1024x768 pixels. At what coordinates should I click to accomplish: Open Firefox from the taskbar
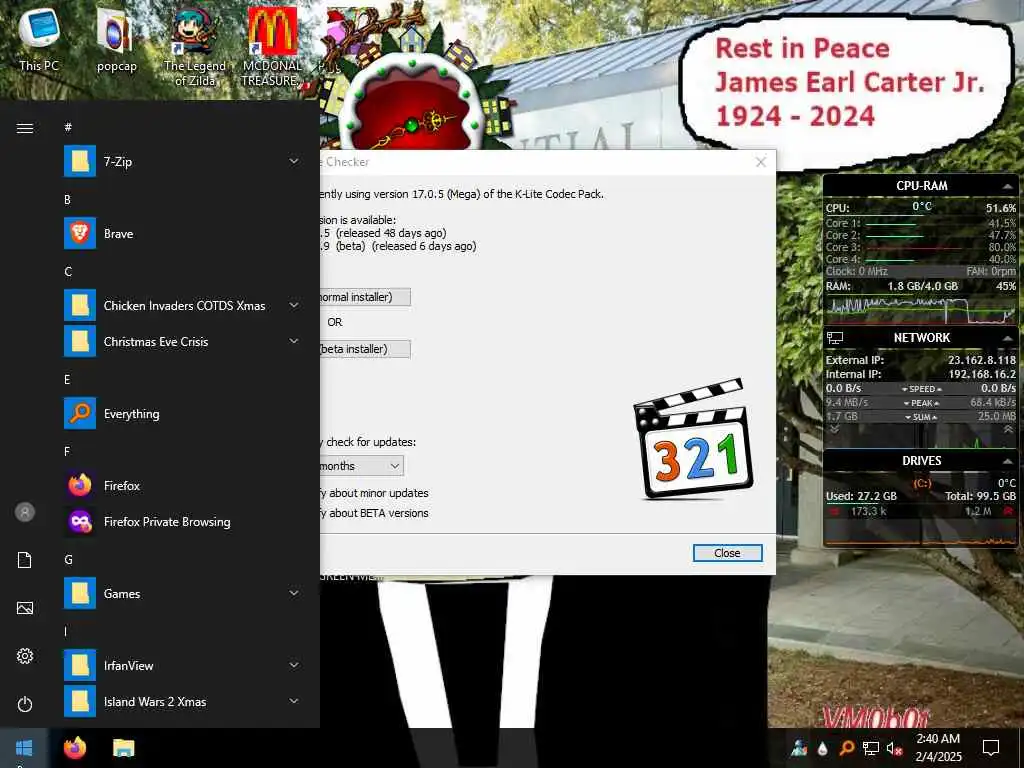tap(75, 748)
